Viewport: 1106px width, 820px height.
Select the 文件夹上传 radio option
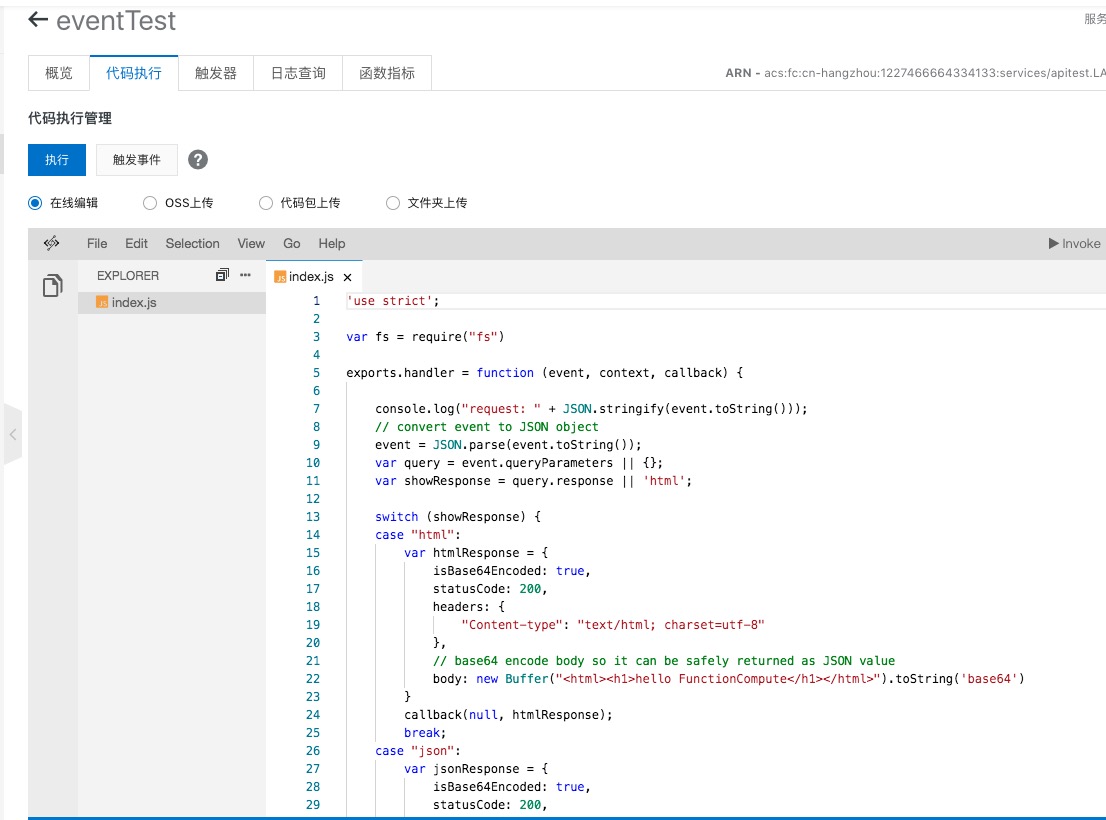393,203
